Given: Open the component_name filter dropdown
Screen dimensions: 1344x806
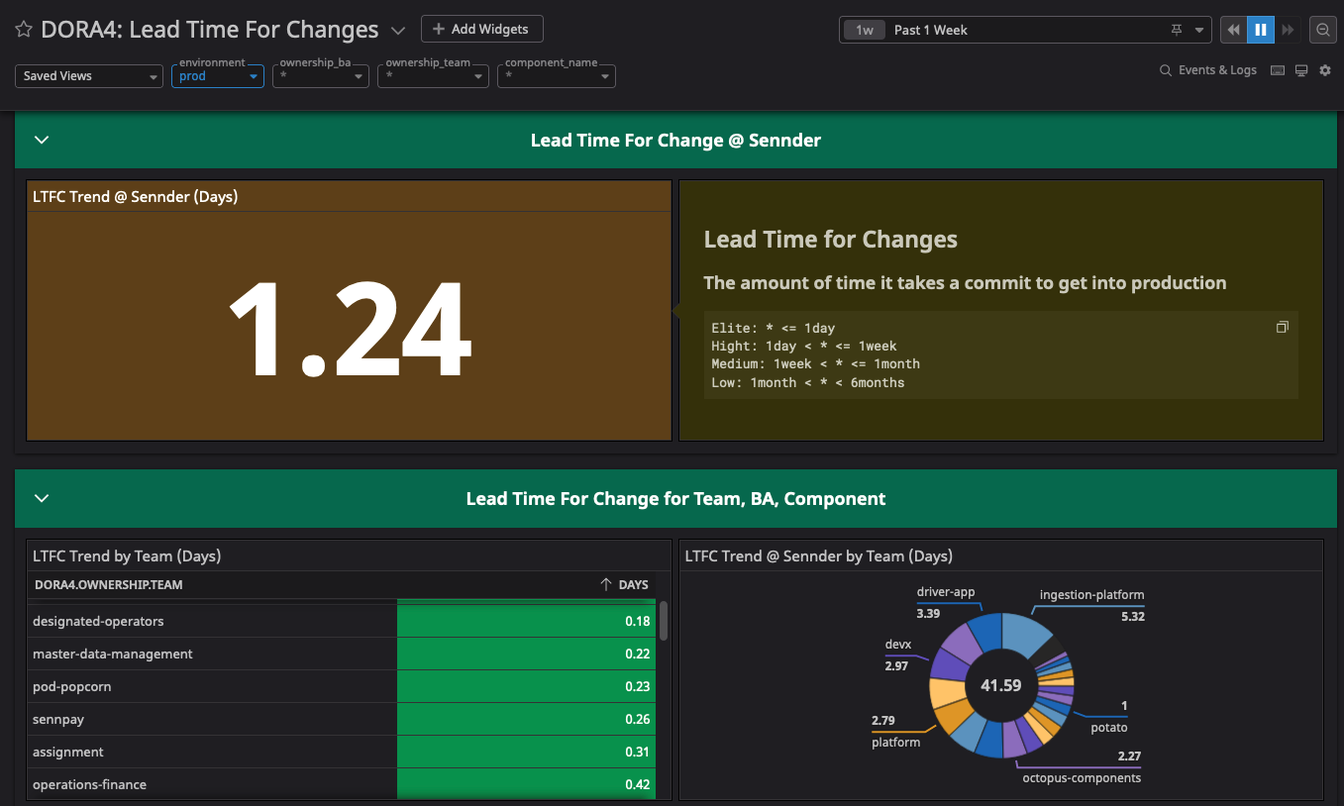Looking at the screenshot, I should [556, 76].
